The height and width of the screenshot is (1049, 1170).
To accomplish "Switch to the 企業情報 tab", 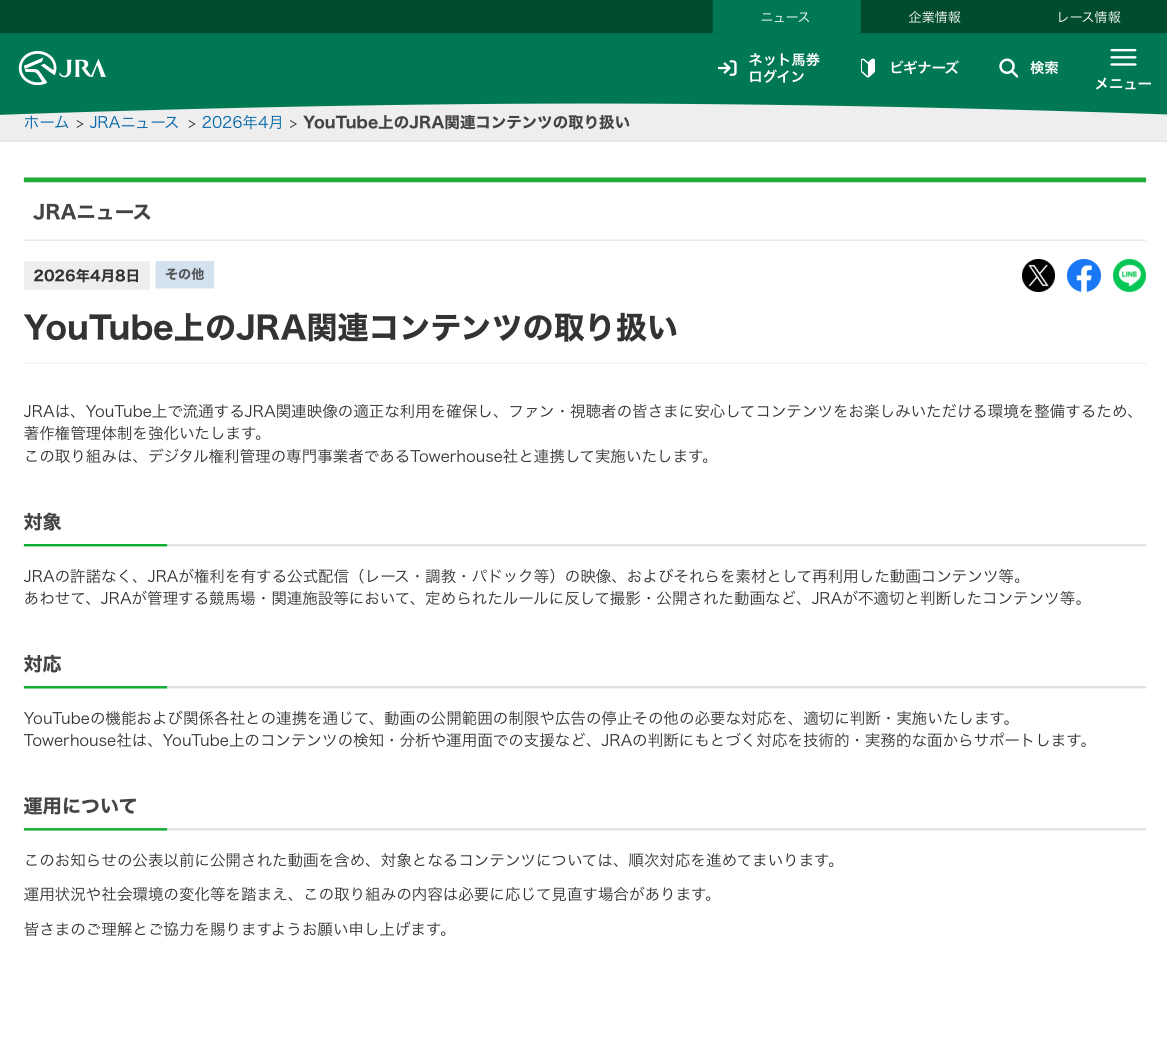I will coord(934,17).
